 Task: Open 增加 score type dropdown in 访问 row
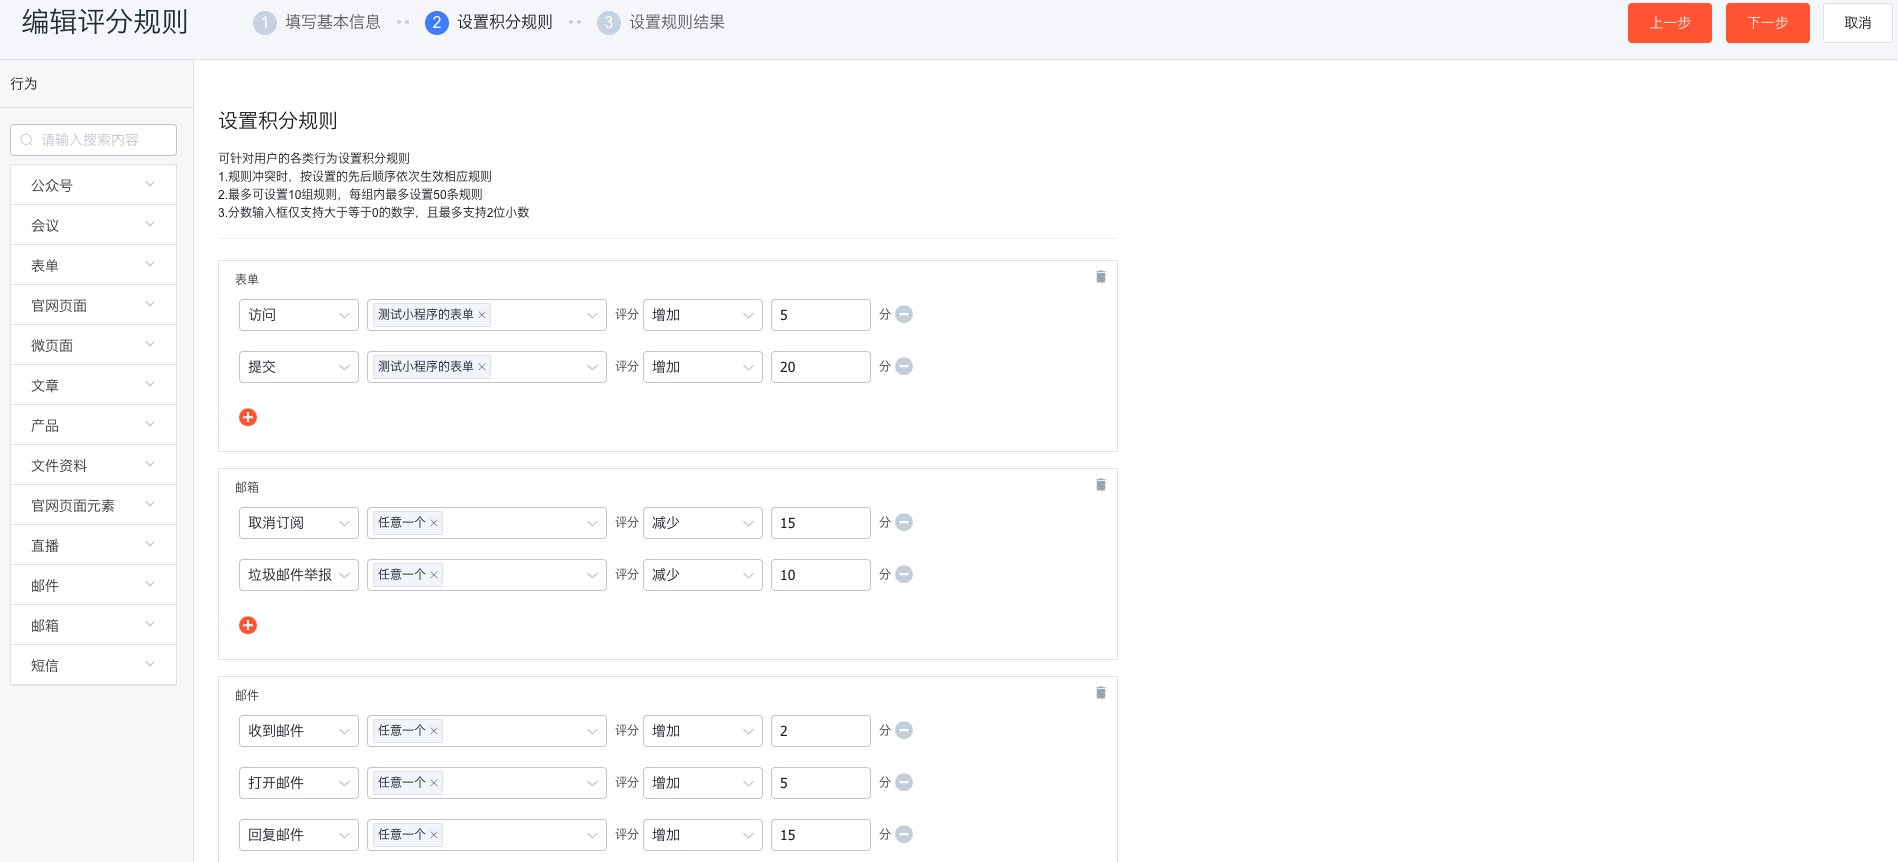coord(703,315)
